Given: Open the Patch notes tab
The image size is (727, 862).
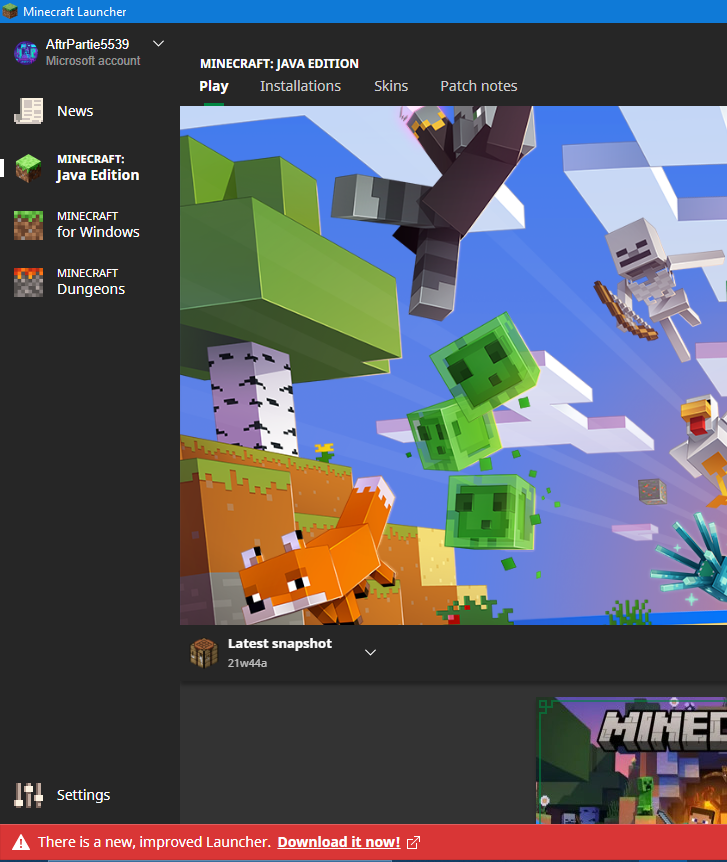Looking at the screenshot, I should click(478, 86).
